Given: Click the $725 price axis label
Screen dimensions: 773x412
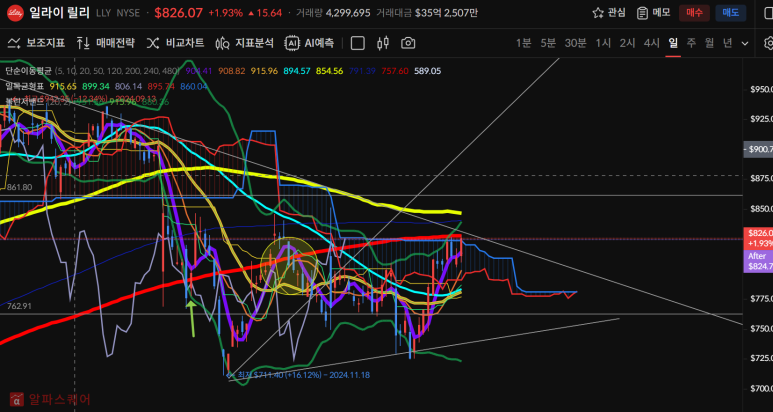Looking at the screenshot, I should (x=761, y=358).
